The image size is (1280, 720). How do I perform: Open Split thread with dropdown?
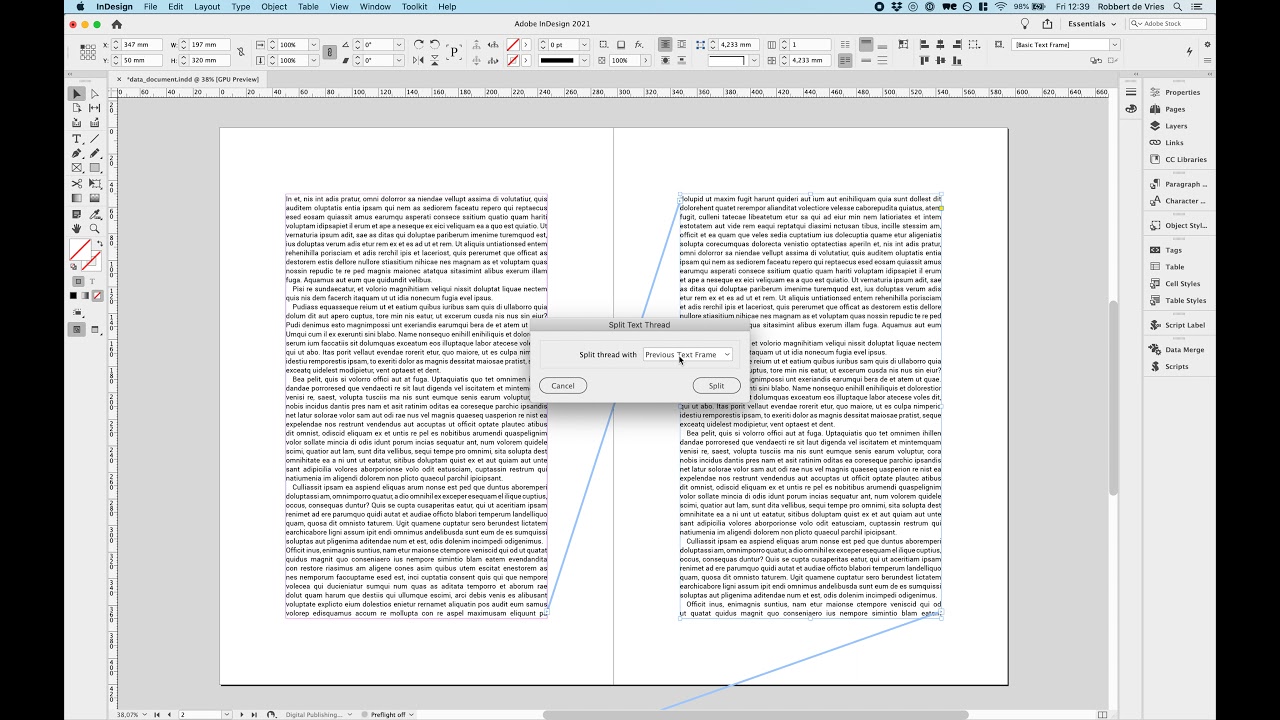688,355
